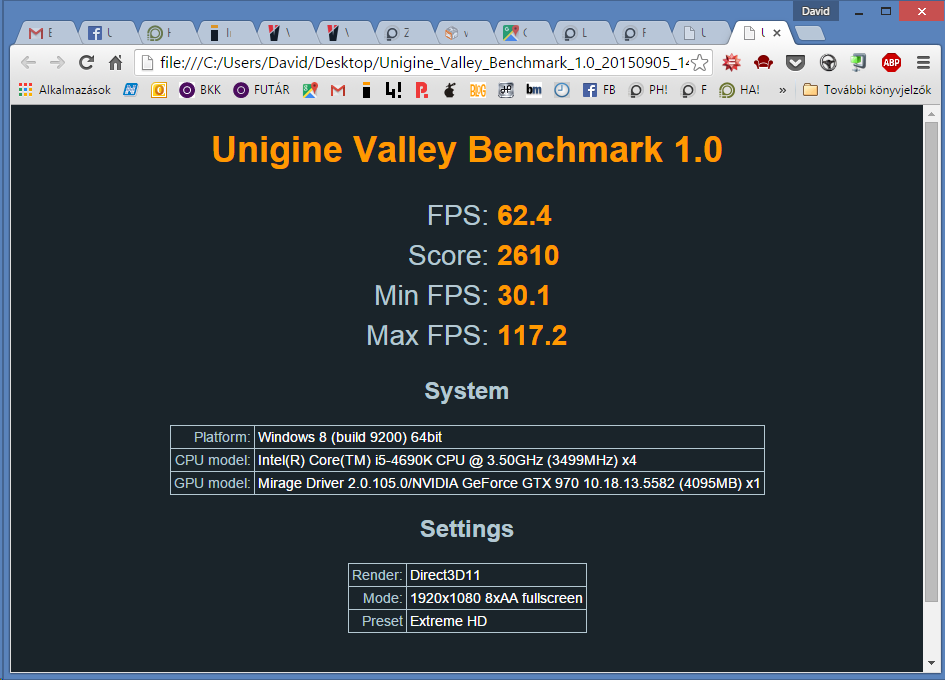Bookmark this page with the star icon
Image resolution: width=945 pixels, height=680 pixels.
(x=699, y=63)
